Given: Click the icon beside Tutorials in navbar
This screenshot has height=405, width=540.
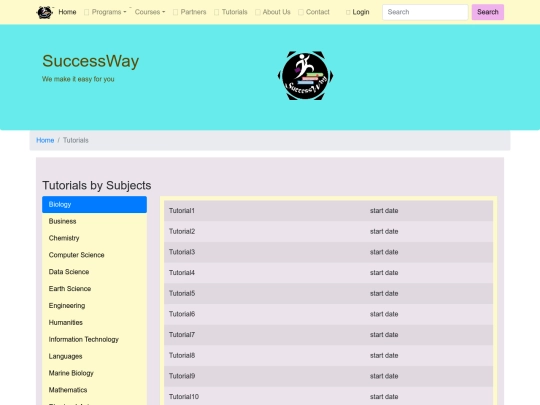Looking at the screenshot, I should (x=216, y=12).
